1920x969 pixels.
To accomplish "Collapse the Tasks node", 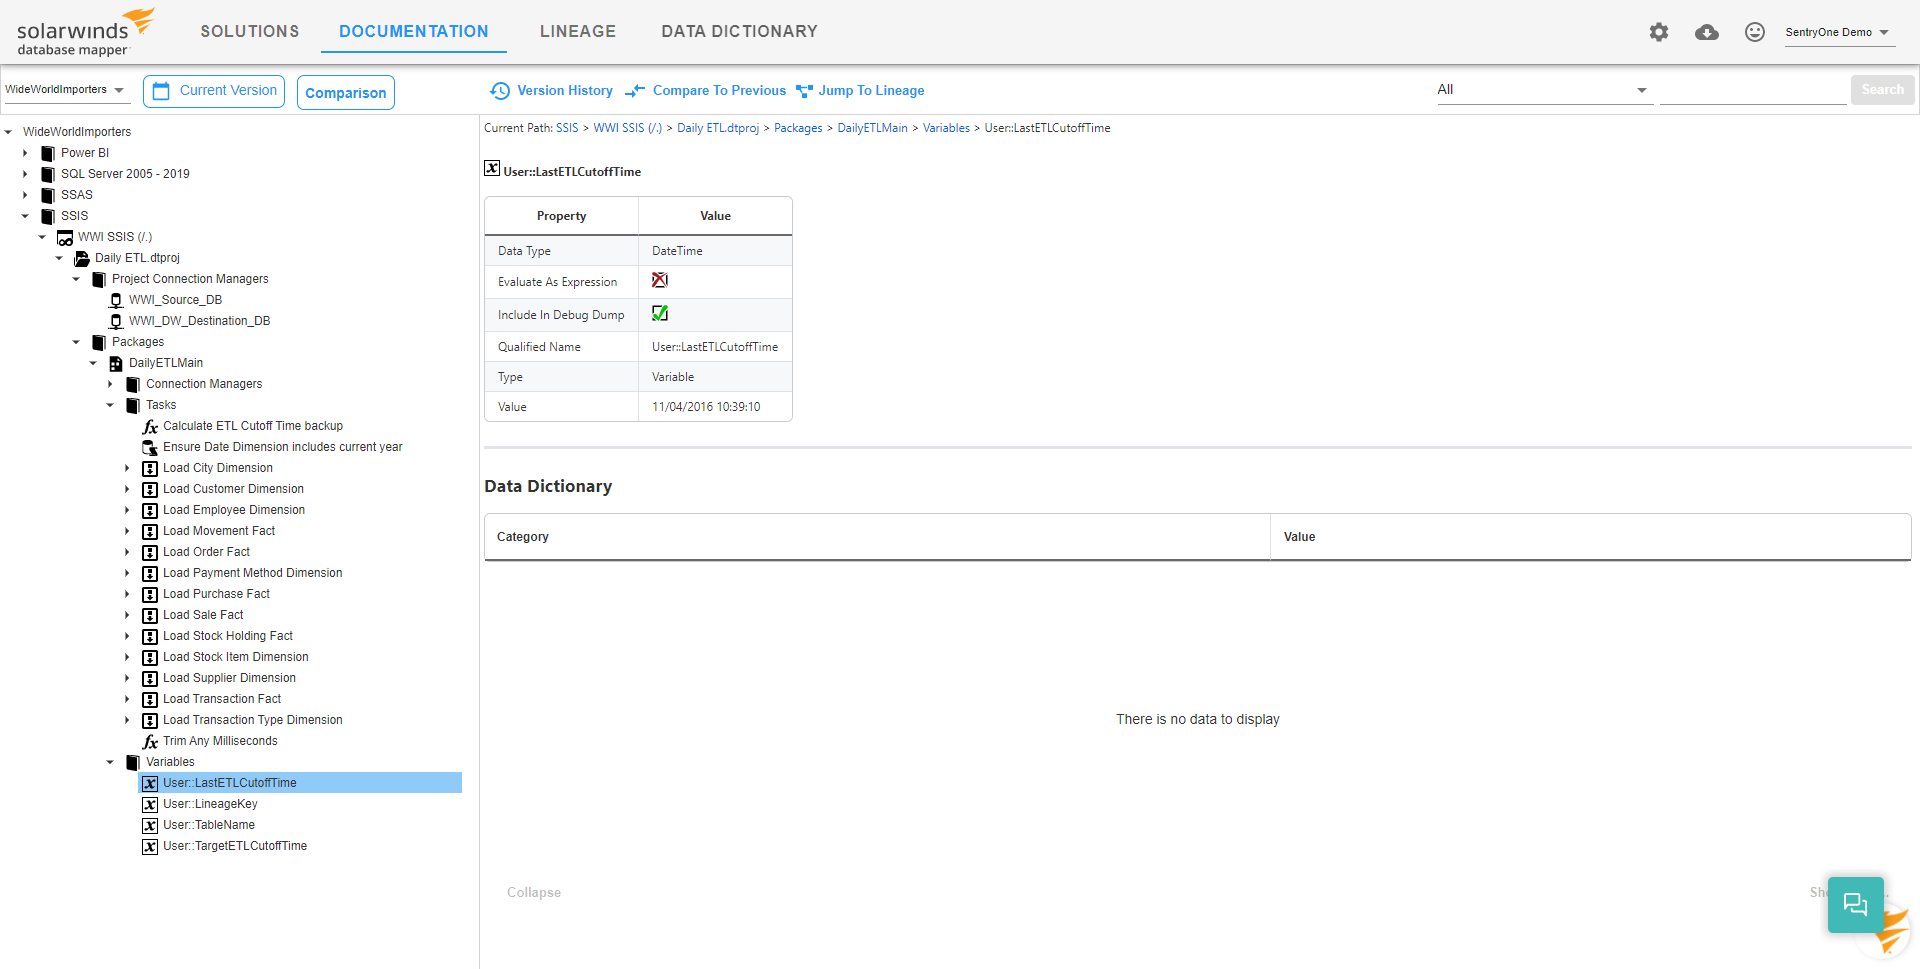I will pyautogui.click(x=110, y=405).
